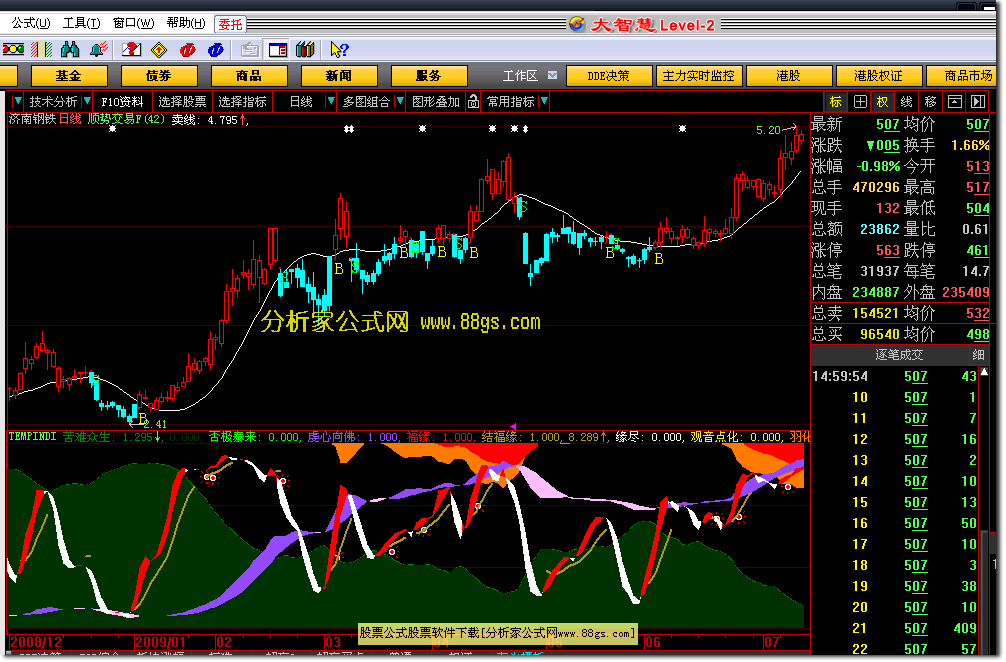Image resolution: width=1006 pixels, height=662 pixels.
Task: Open the alarm bell alert tool
Action: tap(98, 49)
